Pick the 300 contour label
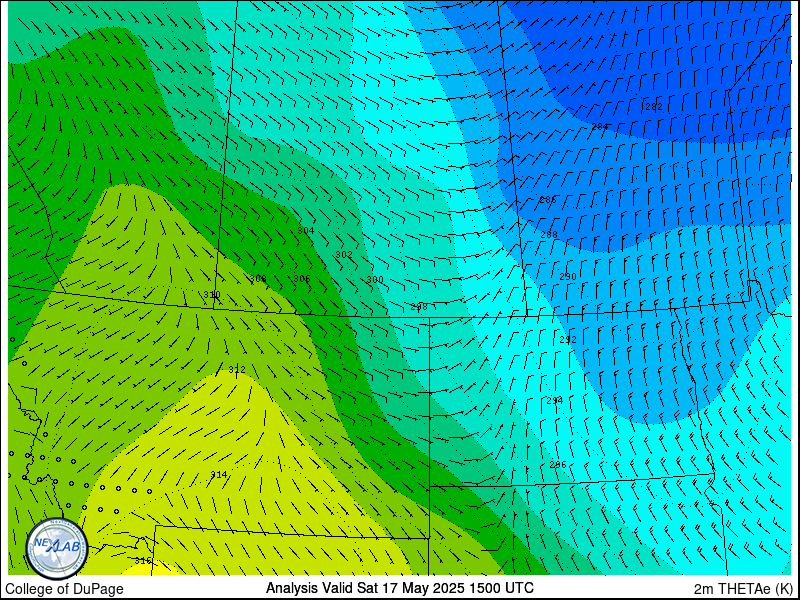 (375, 280)
